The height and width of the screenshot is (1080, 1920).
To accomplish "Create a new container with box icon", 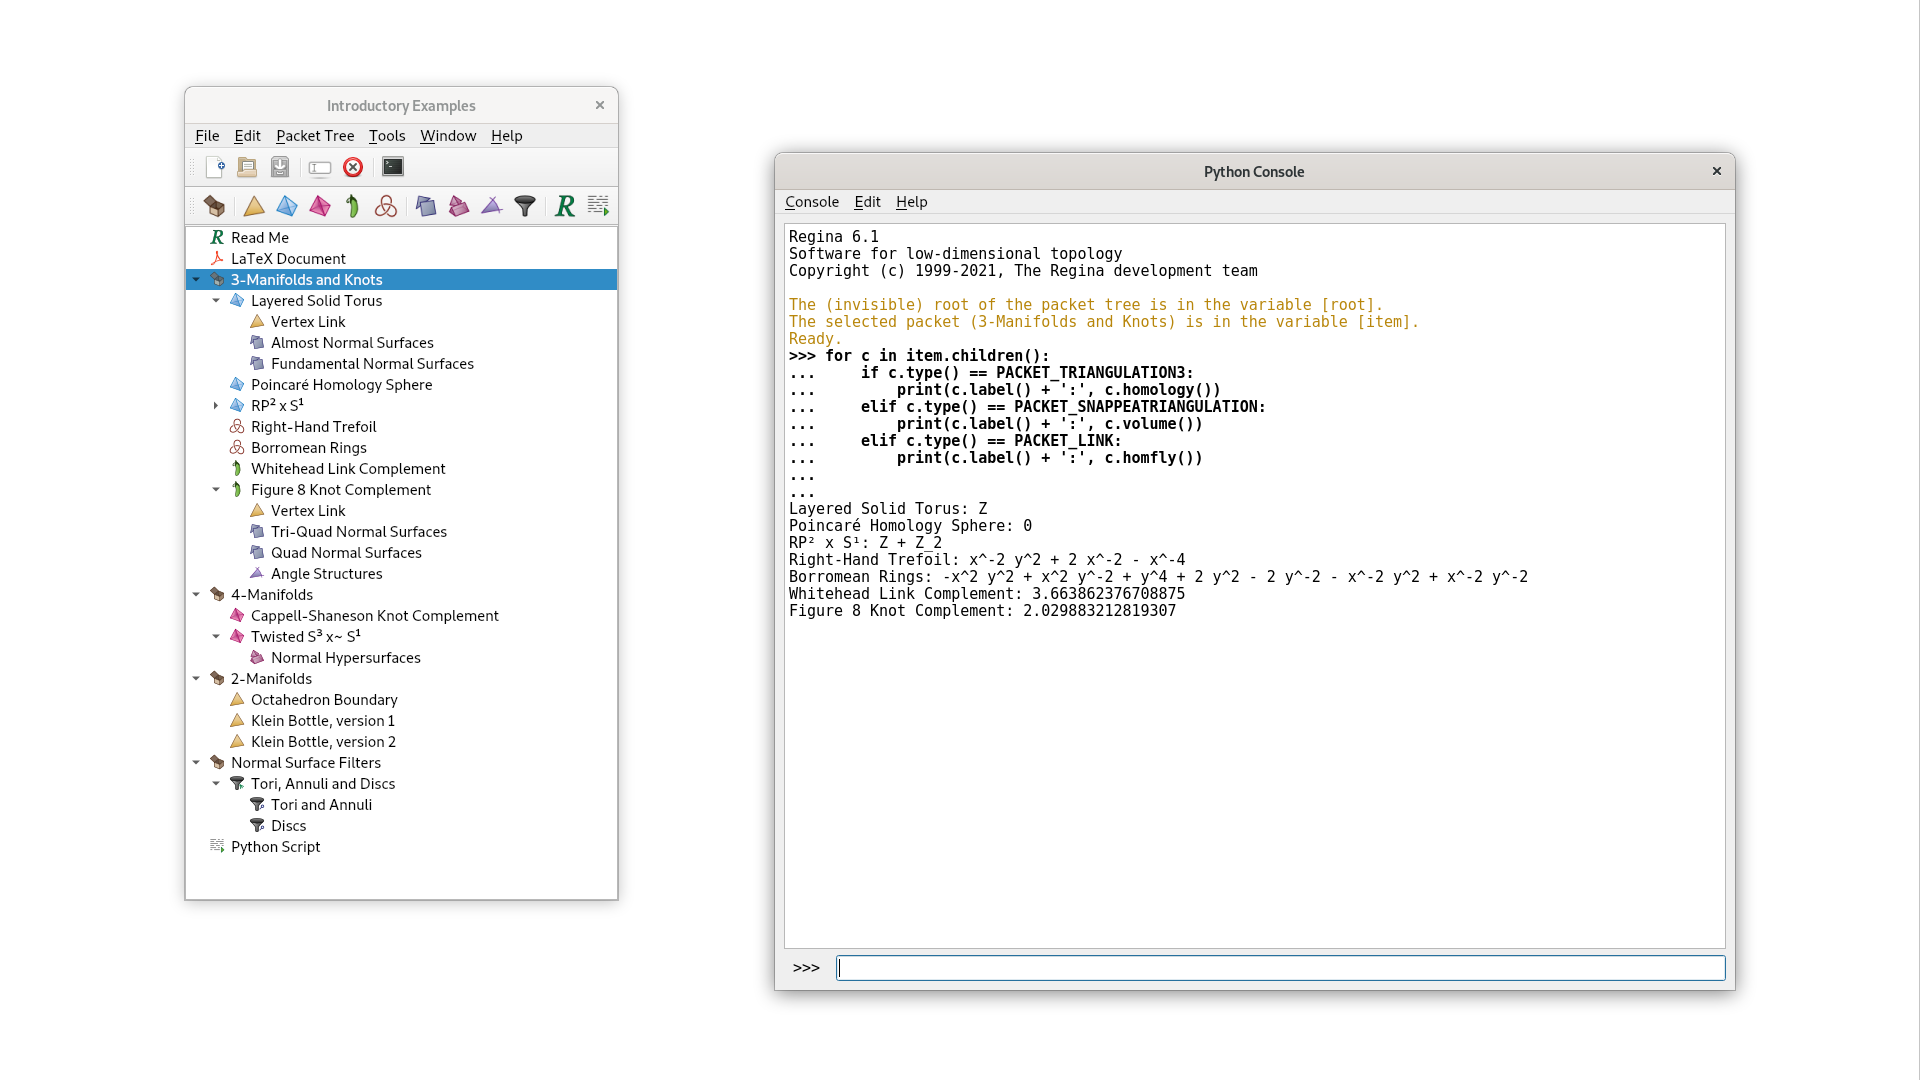I will click(214, 206).
